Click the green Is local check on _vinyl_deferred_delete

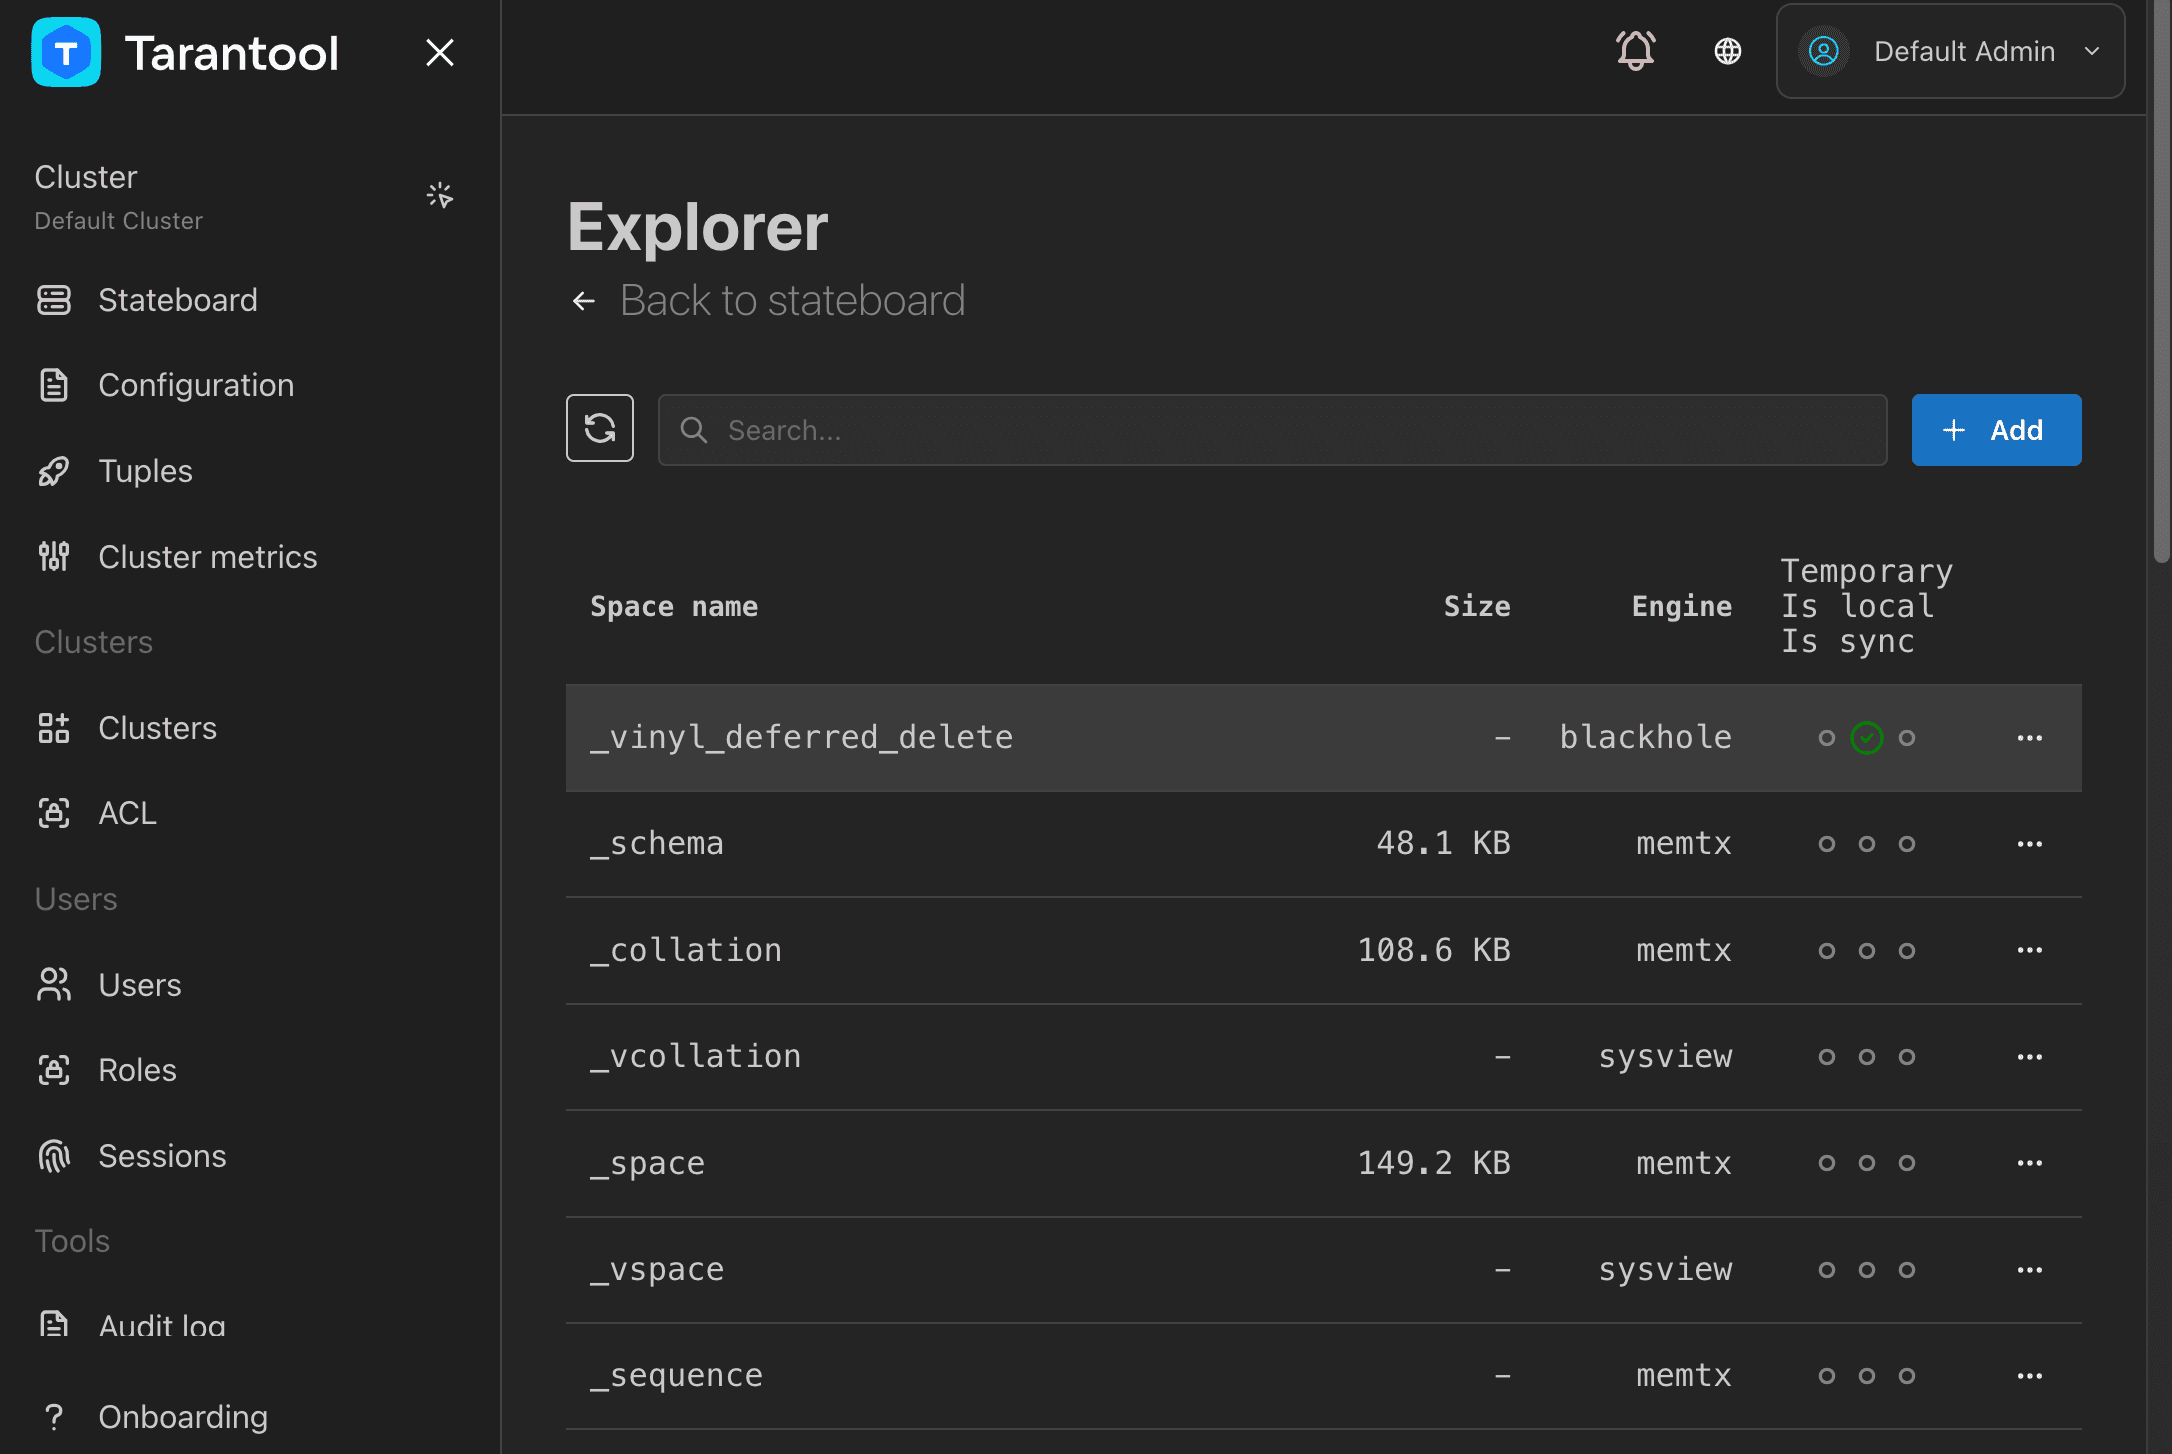(x=1867, y=738)
